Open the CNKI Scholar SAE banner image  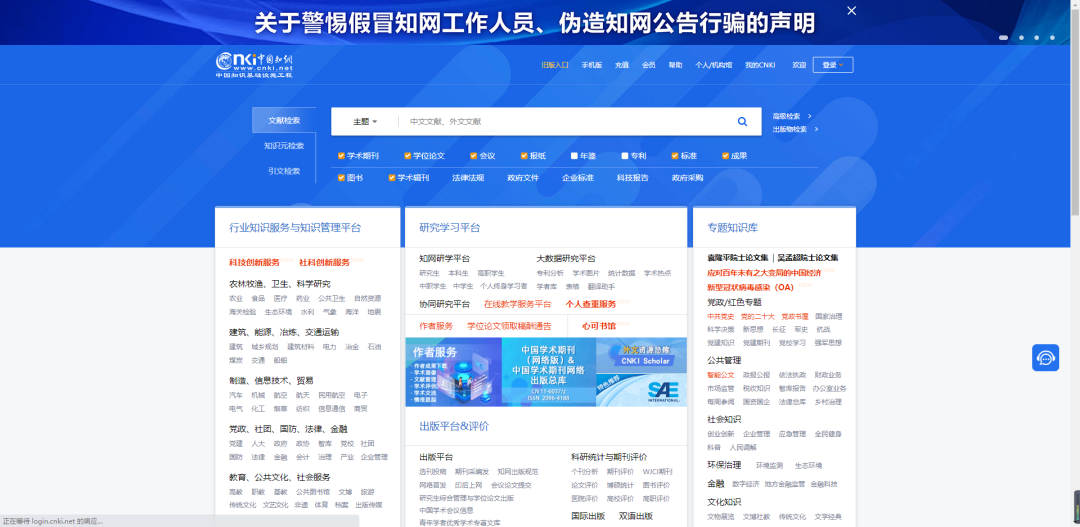pos(641,372)
